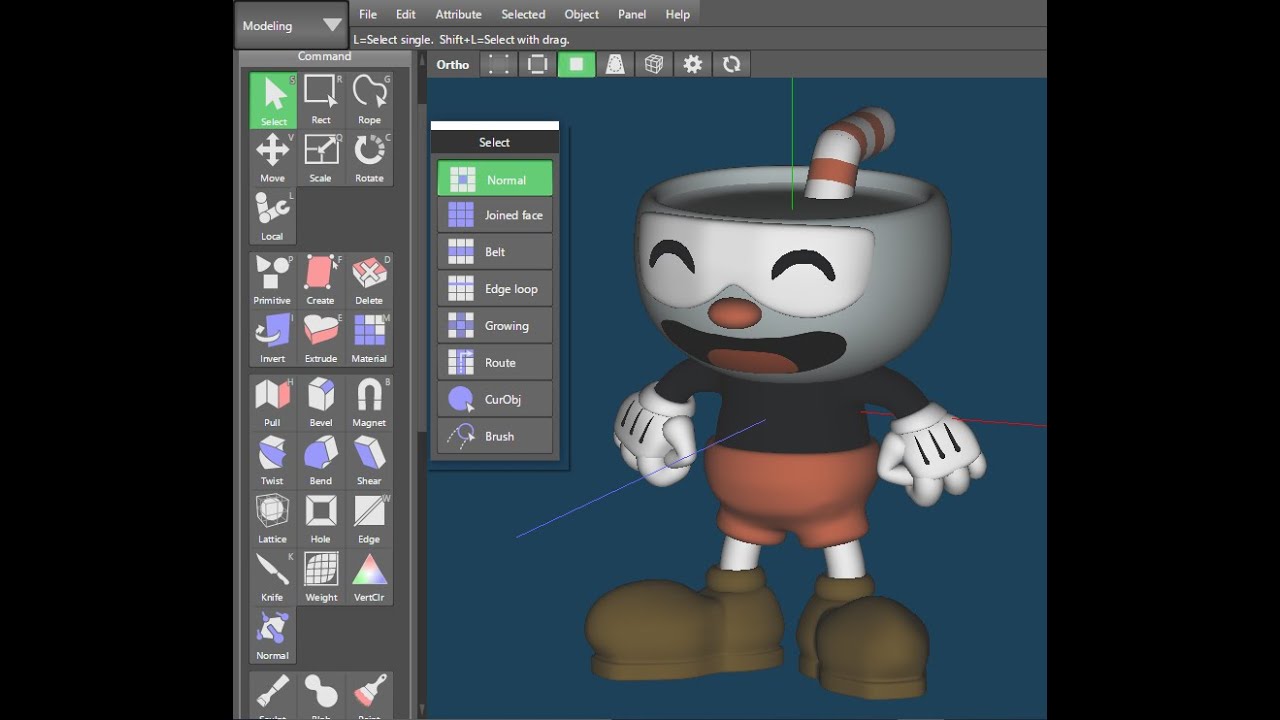Click the Delete tool

pyautogui.click(x=369, y=280)
